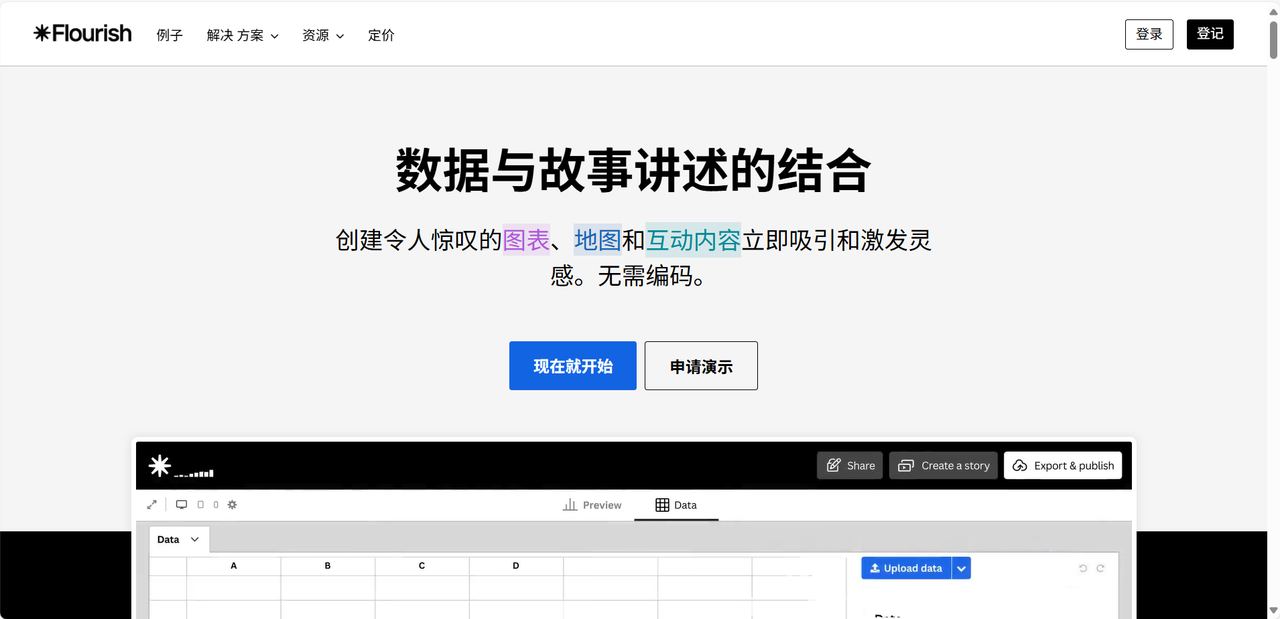Viewport: 1280px width, 619px height.
Task: Open the arrow dropdown beside Upload data
Action: [961, 568]
